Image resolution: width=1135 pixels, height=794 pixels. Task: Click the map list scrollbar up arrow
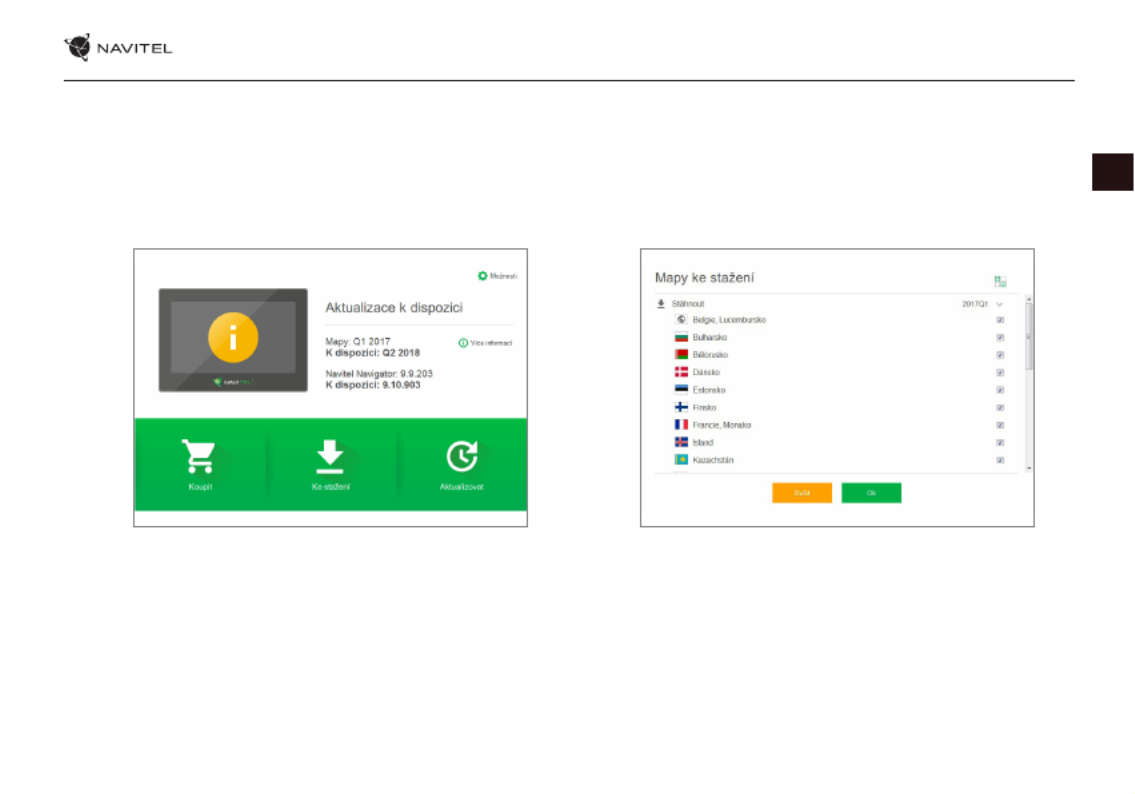tap(1029, 299)
